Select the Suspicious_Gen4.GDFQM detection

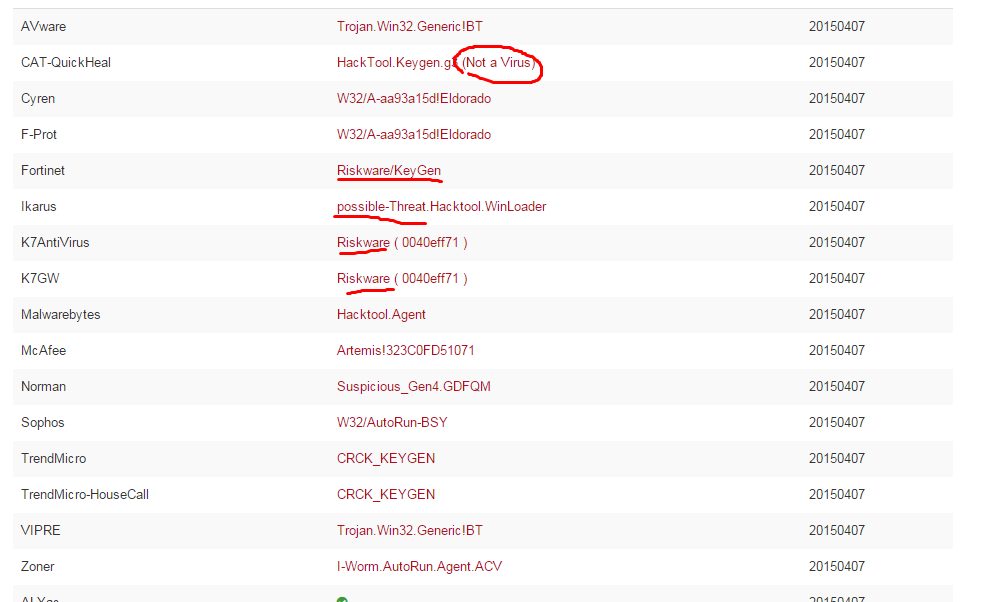coord(413,387)
